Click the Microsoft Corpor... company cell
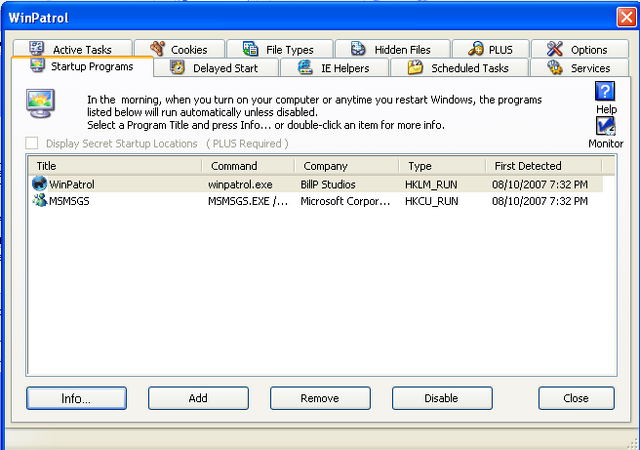The width and height of the screenshot is (640, 450). (x=345, y=201)
